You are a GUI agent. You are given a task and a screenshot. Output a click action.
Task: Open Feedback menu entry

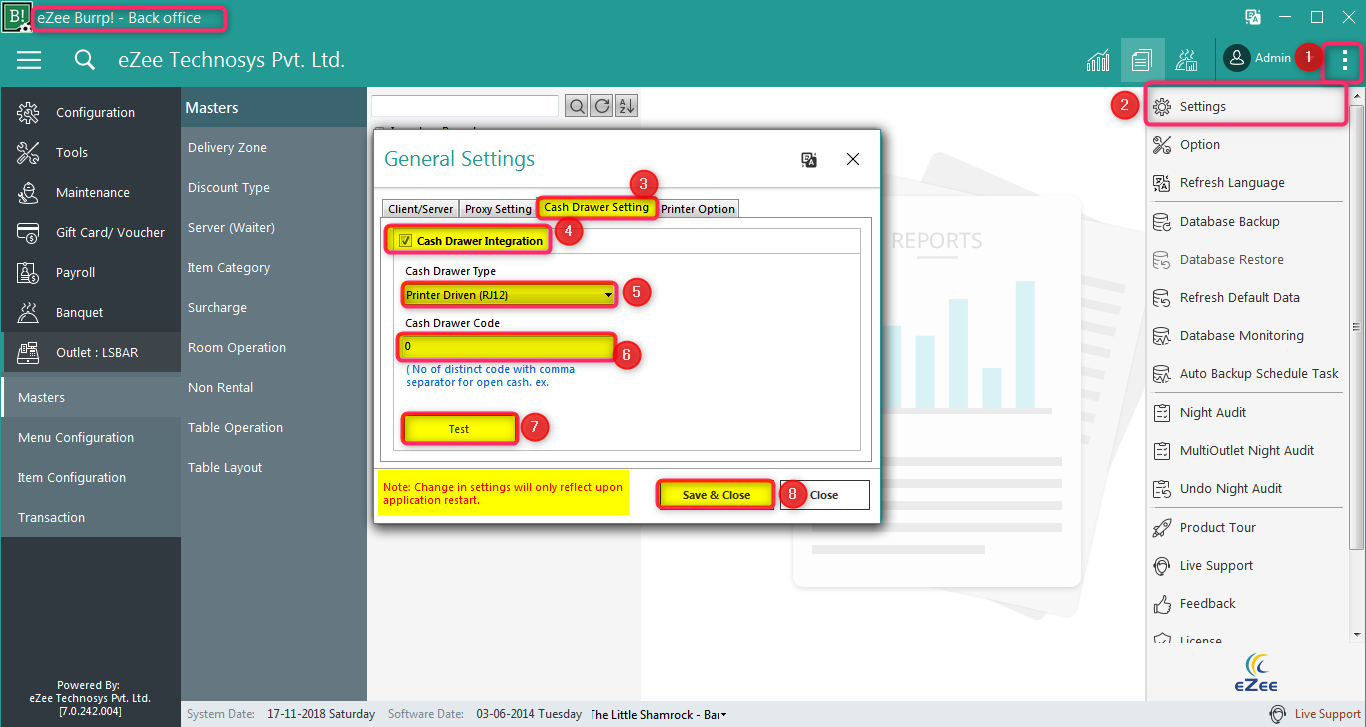click(x=1246, y=603)
